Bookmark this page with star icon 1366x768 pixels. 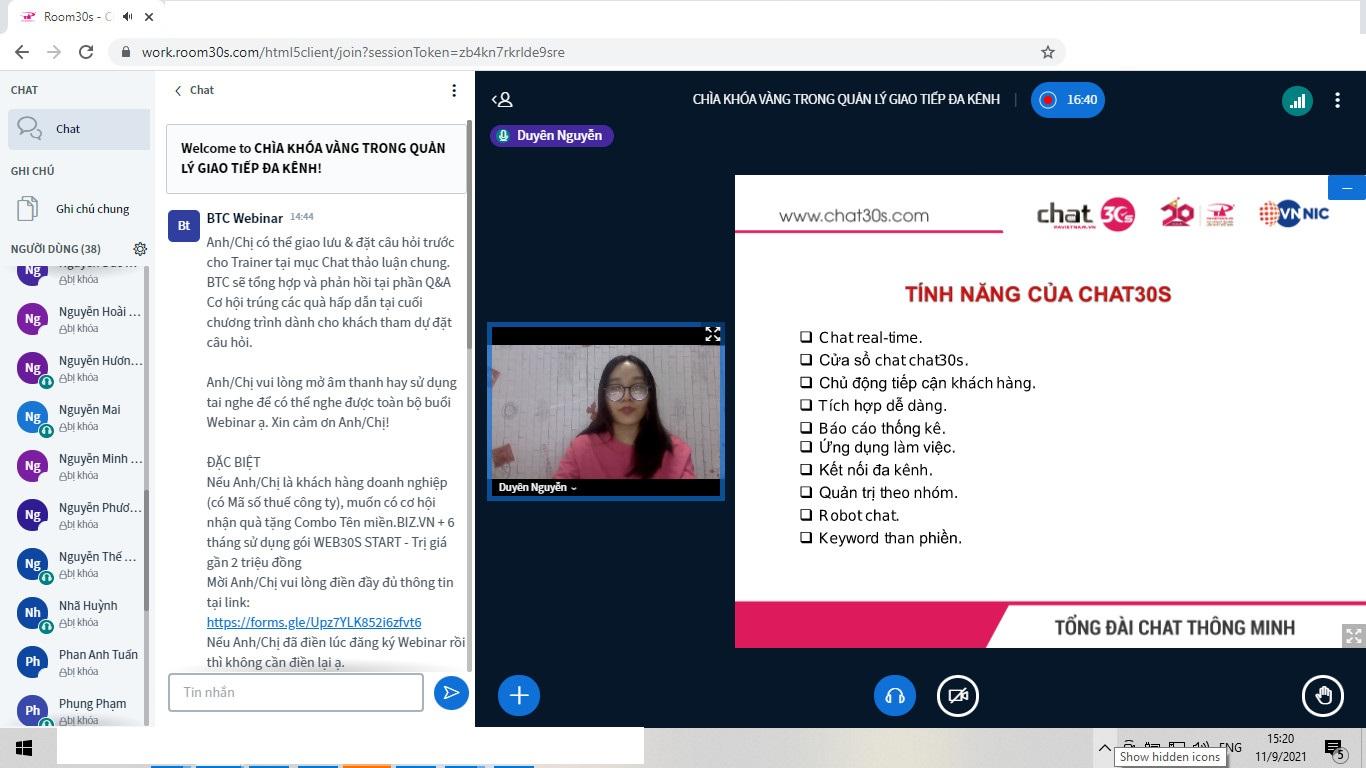[1048, 52]
